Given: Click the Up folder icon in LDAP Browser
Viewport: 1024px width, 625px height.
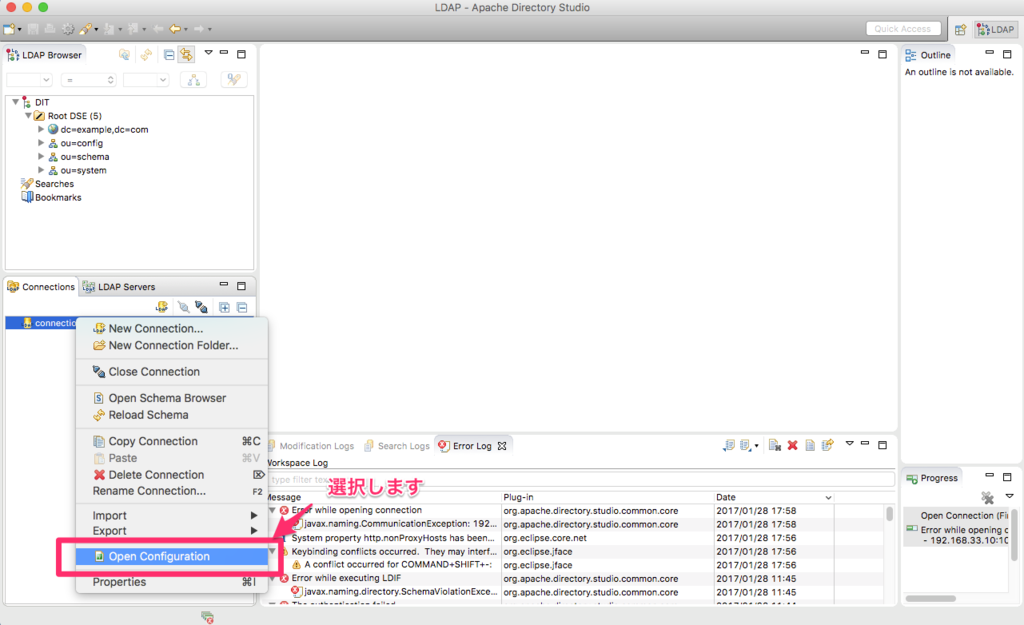Looking at the screenshot, I should click(x=124, y=55).
